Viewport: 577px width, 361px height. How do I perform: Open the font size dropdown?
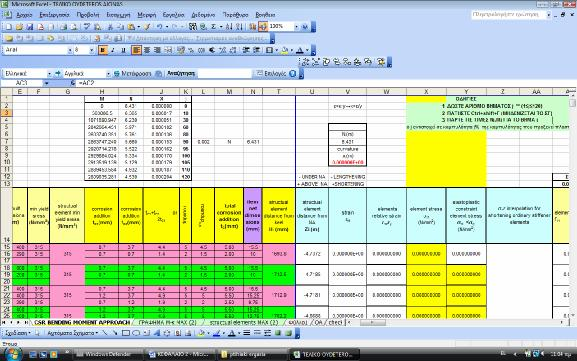(92, 50)
